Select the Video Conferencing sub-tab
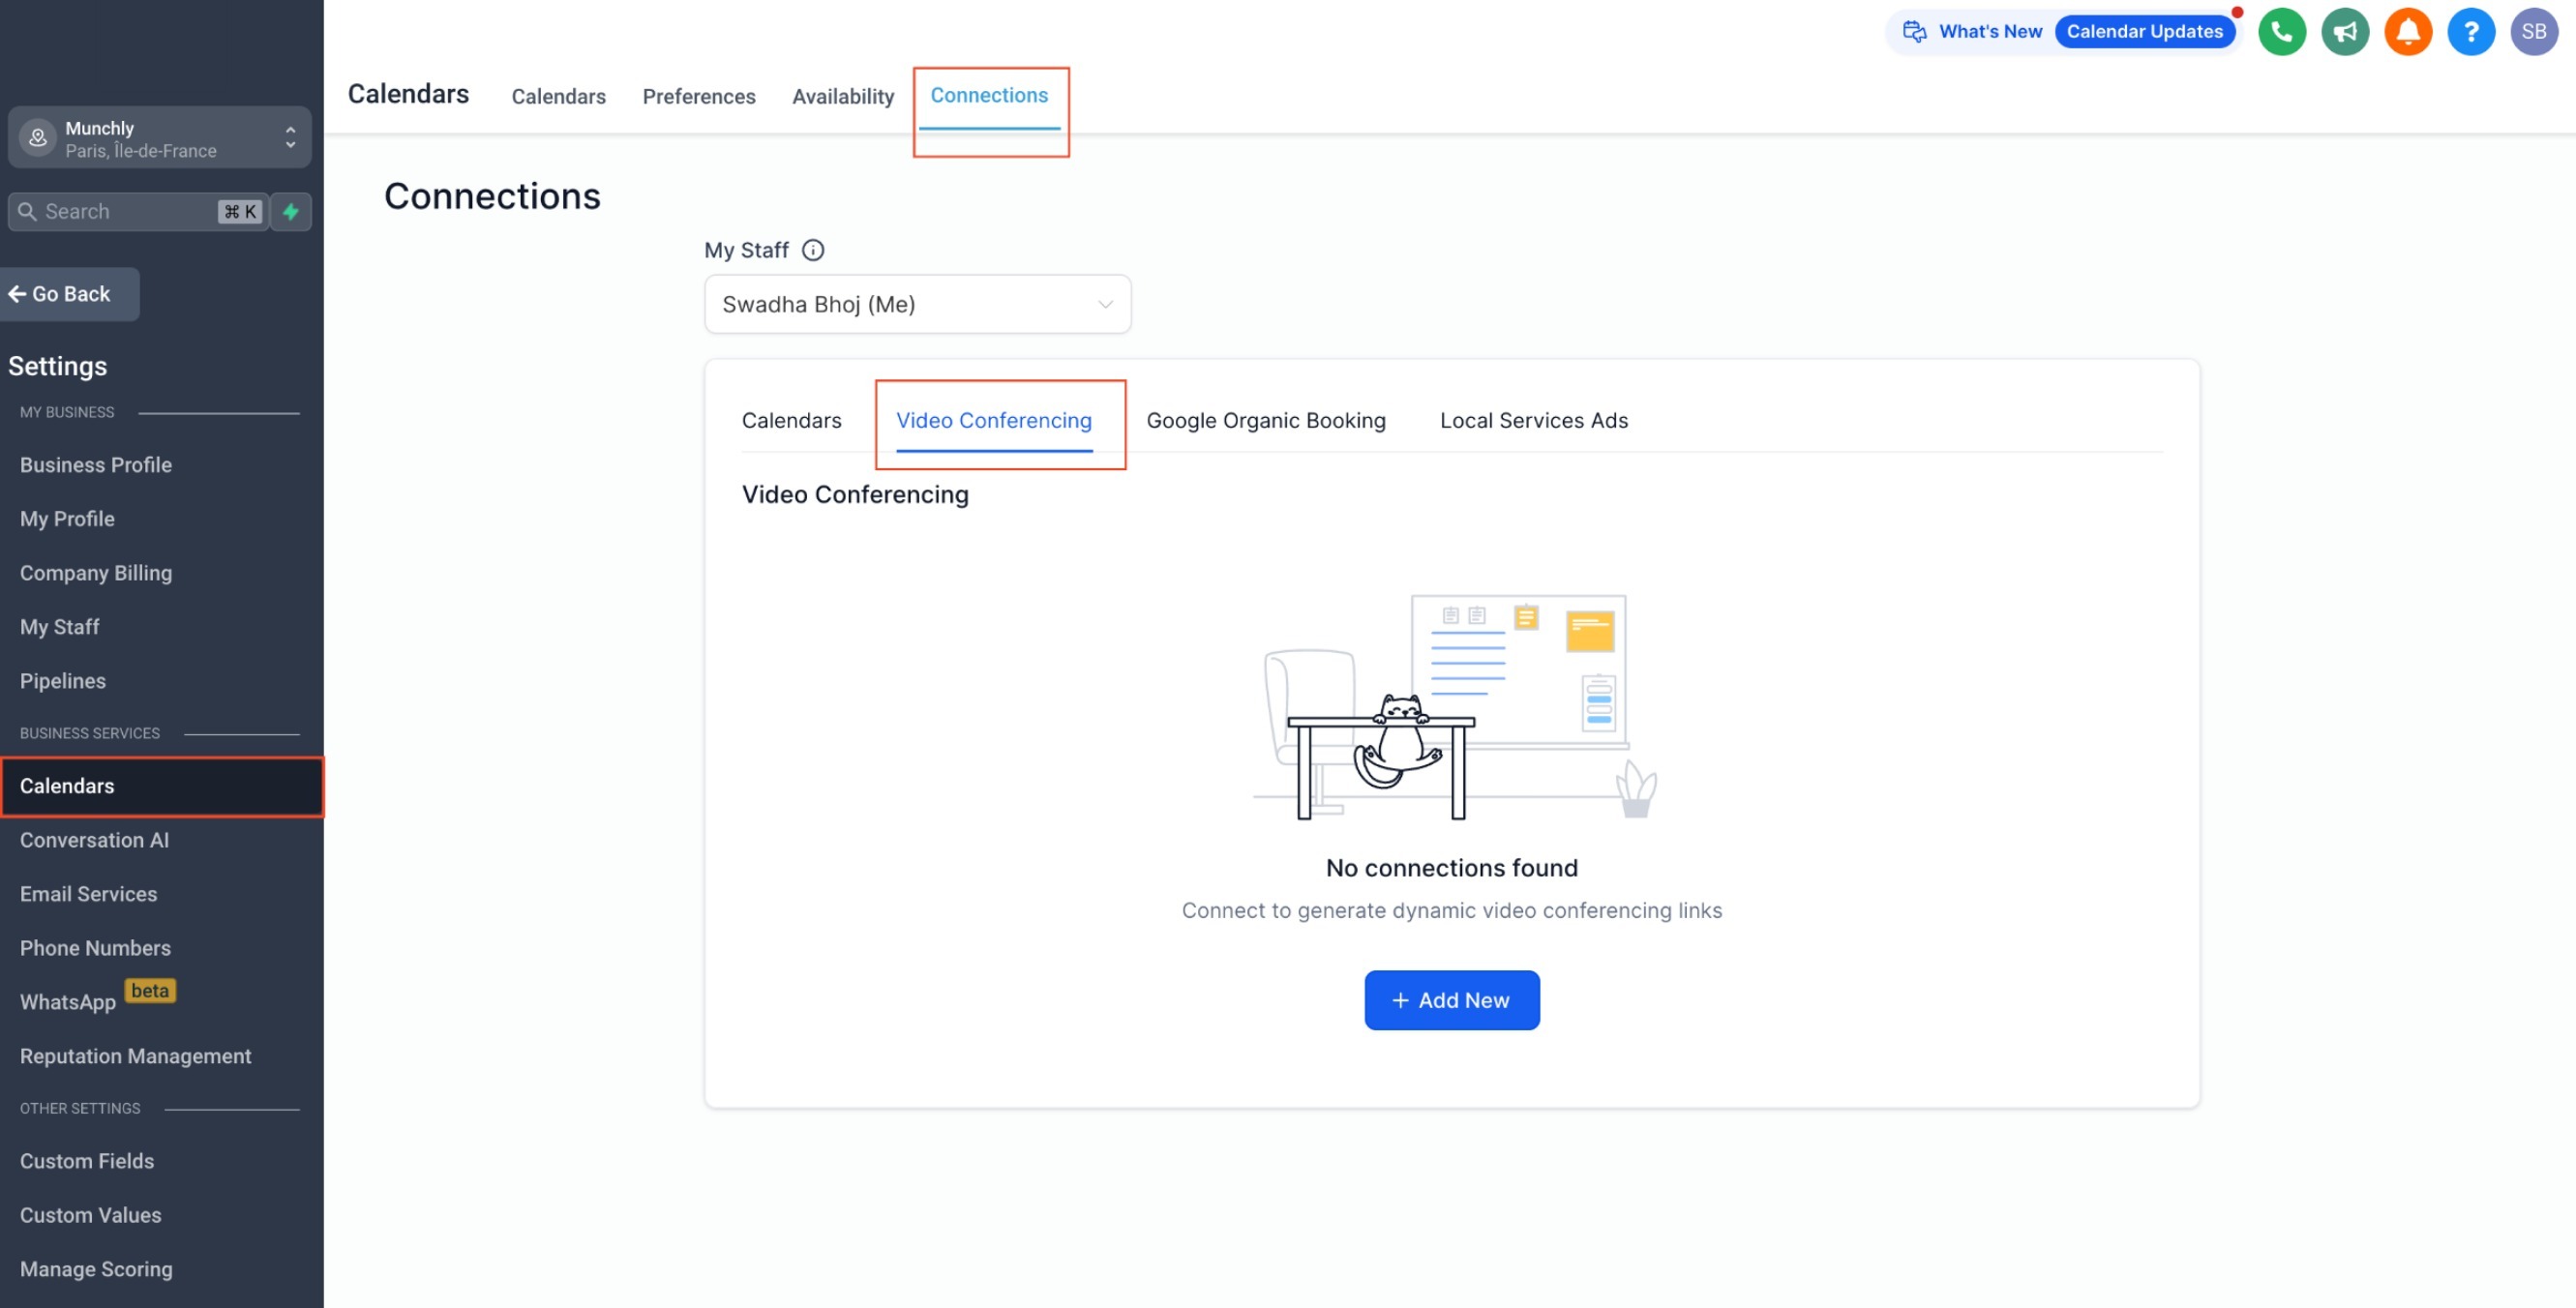Image resolution: width=2576 pixels, height=1308 pixels. coord(993,421)
